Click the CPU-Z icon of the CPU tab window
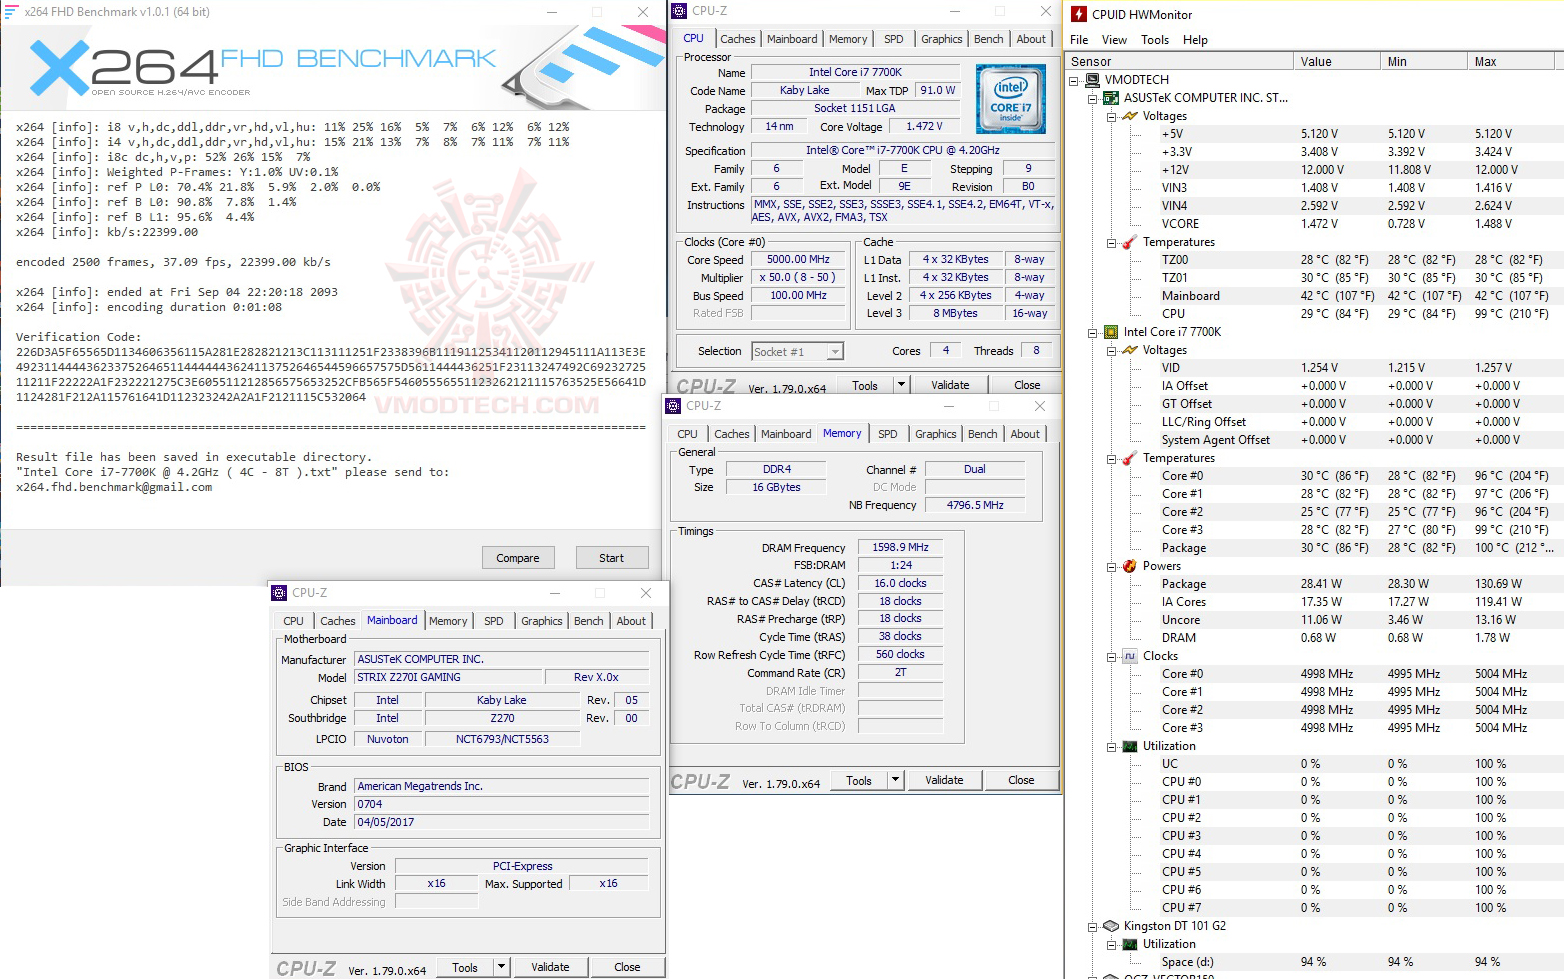 coord(679,11)
